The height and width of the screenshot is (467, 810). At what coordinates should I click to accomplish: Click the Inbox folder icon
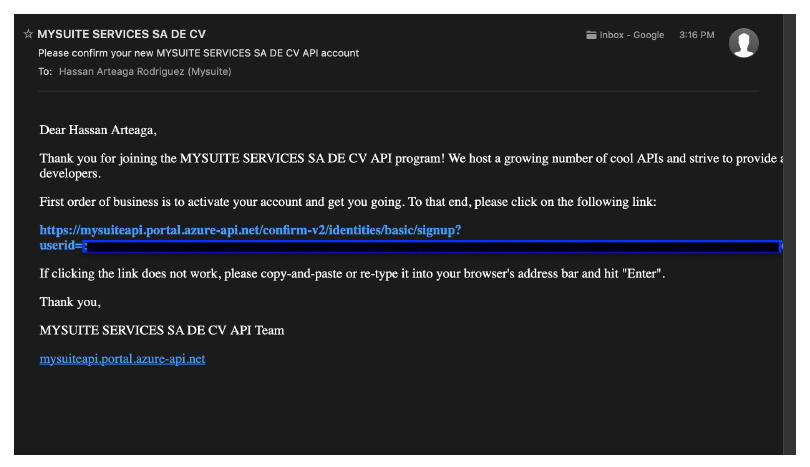pos(591,35)
